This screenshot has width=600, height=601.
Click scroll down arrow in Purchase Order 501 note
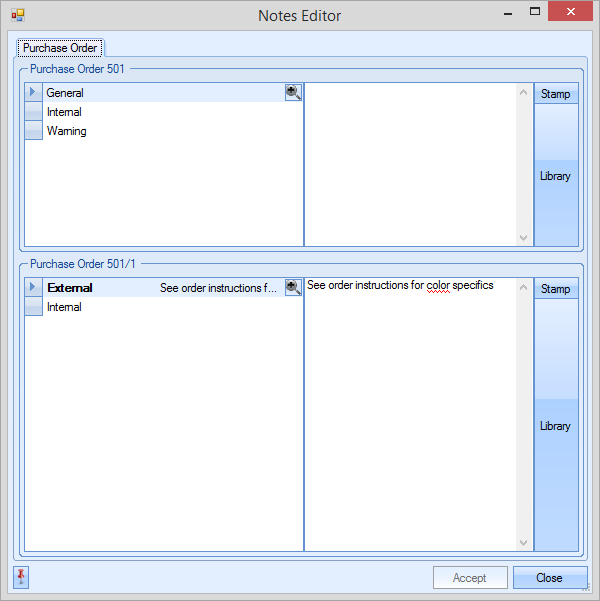coord(524,238)
